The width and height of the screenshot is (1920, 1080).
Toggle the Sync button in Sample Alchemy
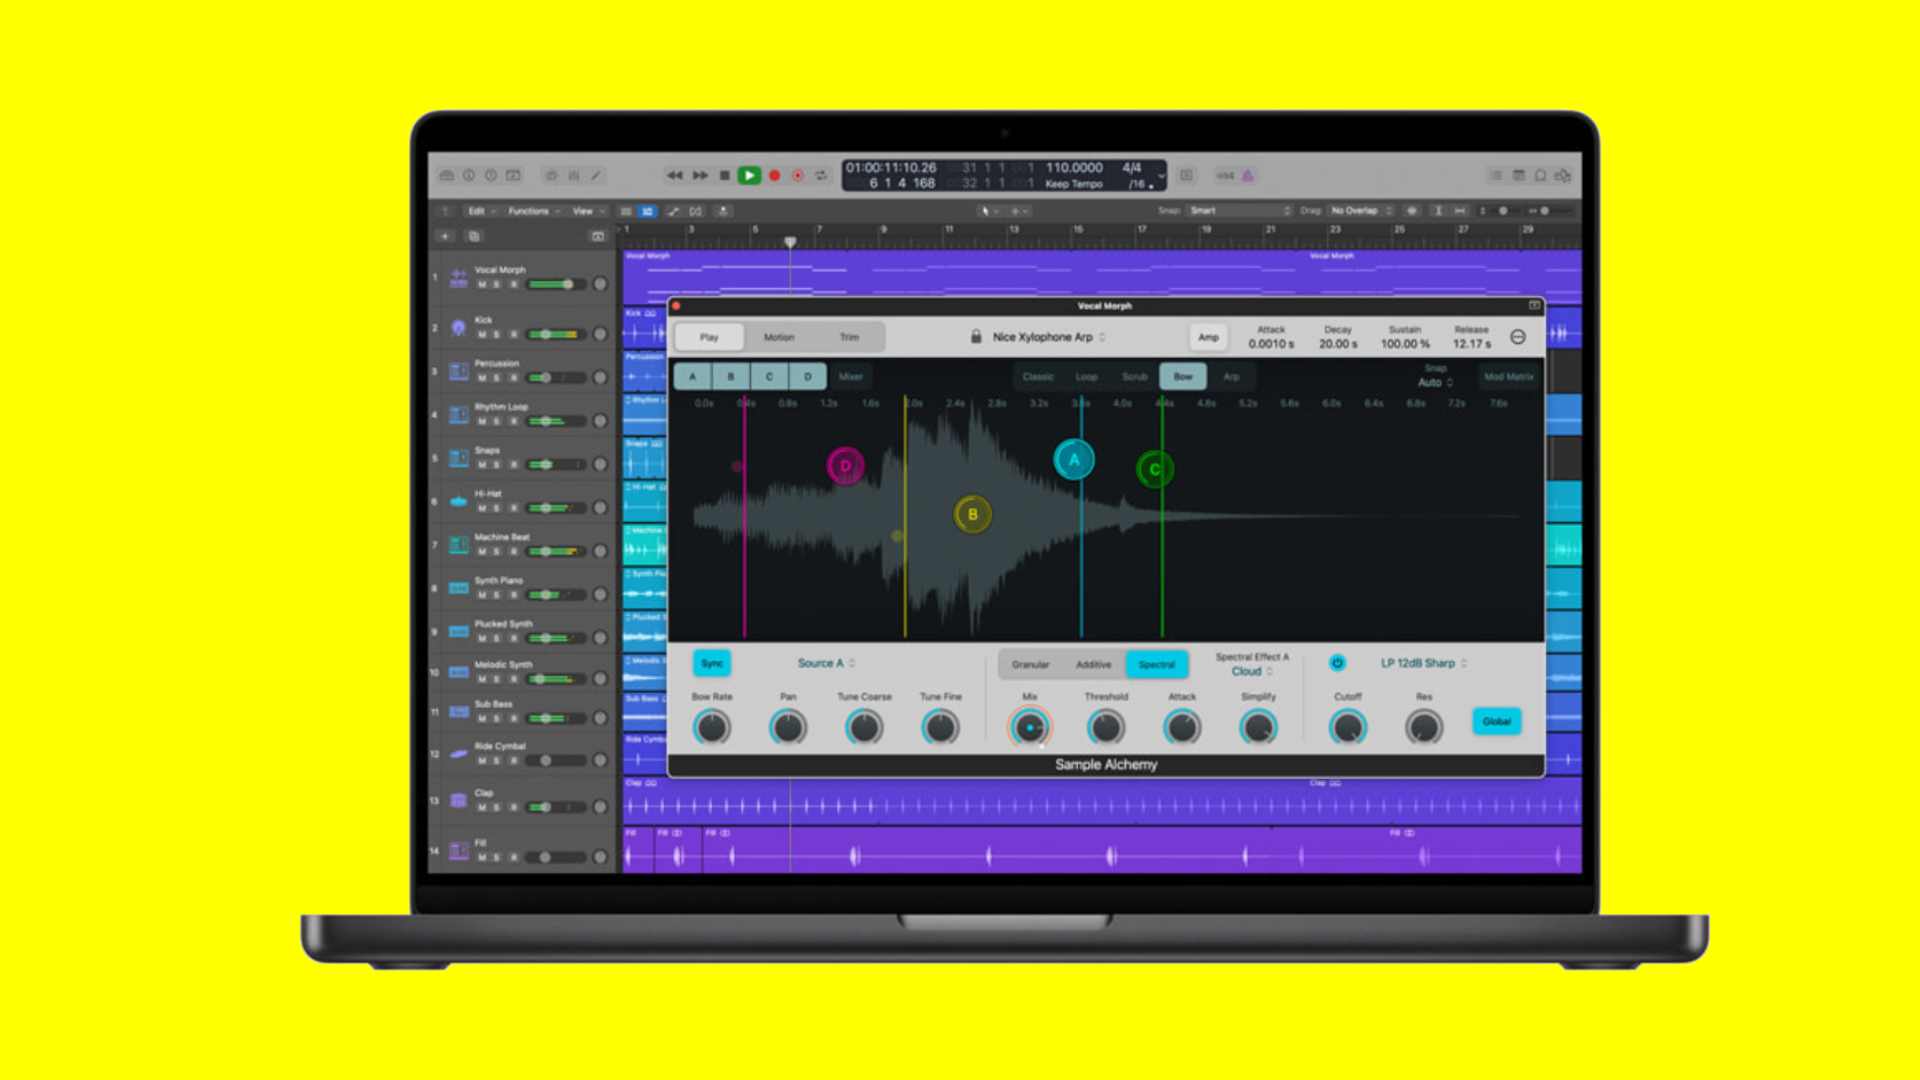pyautogui.click(x=712, y=663)
